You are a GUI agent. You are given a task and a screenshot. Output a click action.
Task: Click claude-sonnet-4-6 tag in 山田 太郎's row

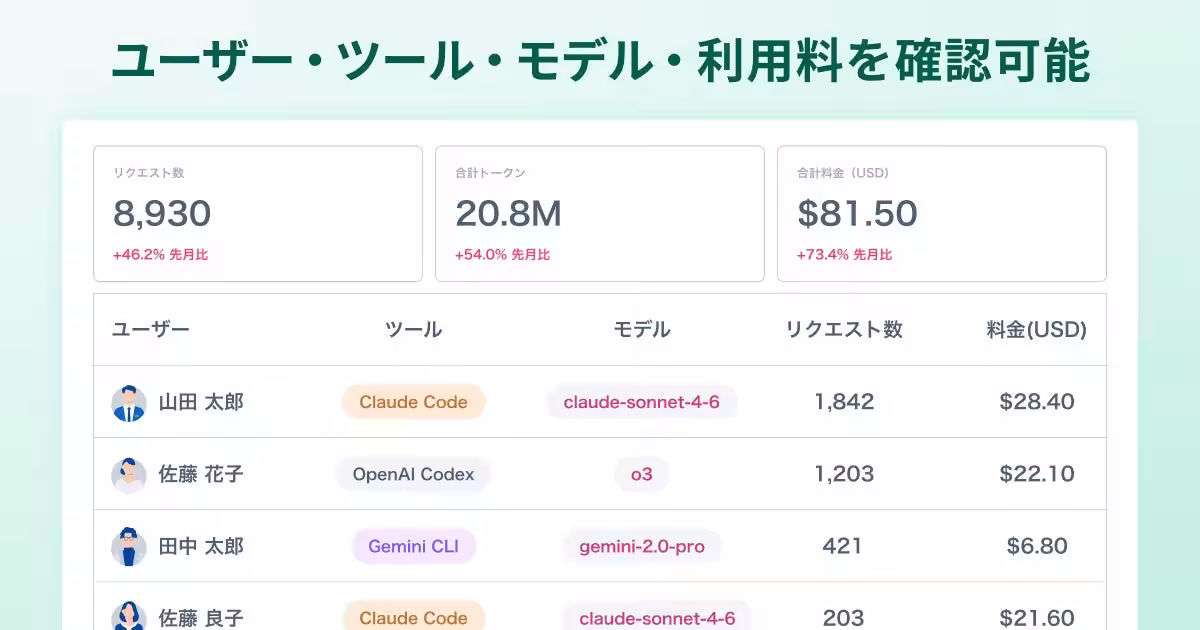point(642,402)
